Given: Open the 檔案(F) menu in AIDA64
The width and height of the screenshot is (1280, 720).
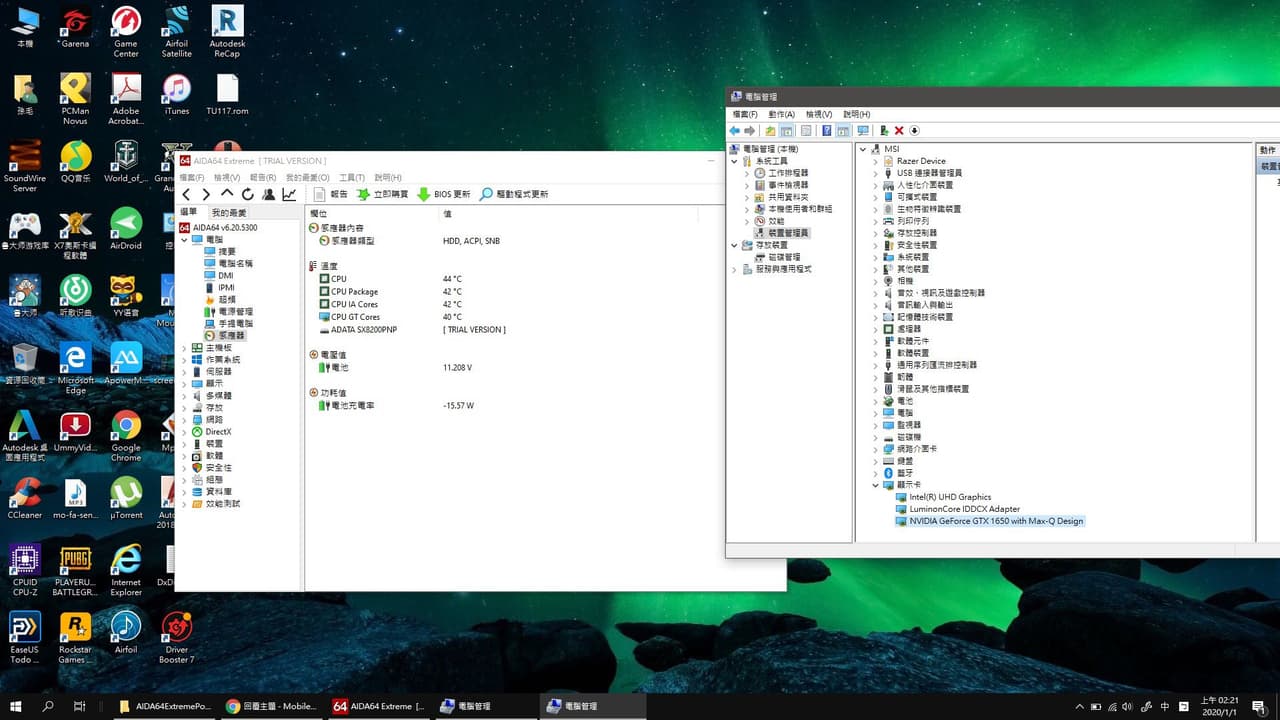Looking at the screenshot, I should [191, 178].
